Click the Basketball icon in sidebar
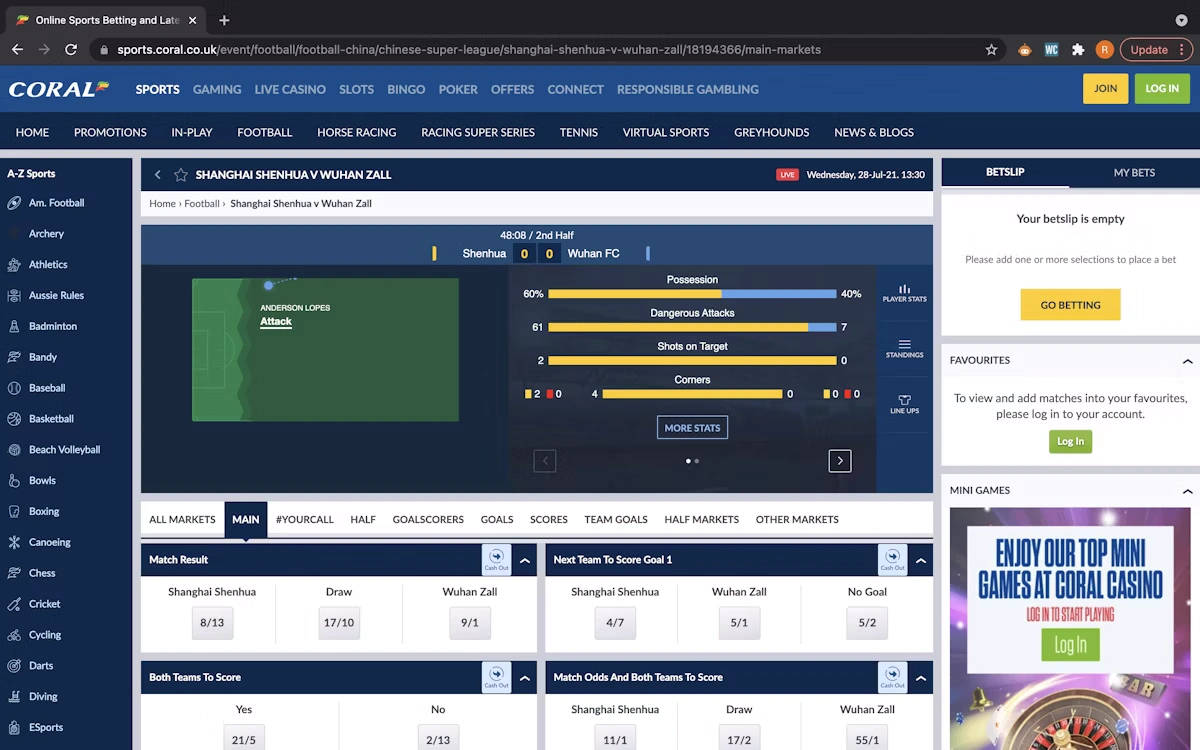 pyautogui.click(x=14, y=419)
